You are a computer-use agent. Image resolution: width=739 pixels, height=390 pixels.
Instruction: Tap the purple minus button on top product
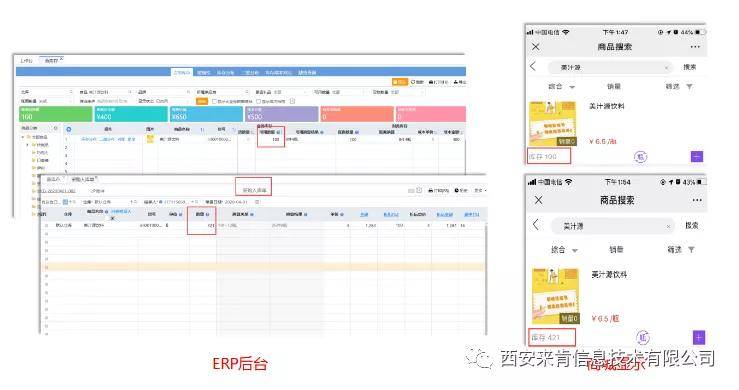(x=697, y=157)
